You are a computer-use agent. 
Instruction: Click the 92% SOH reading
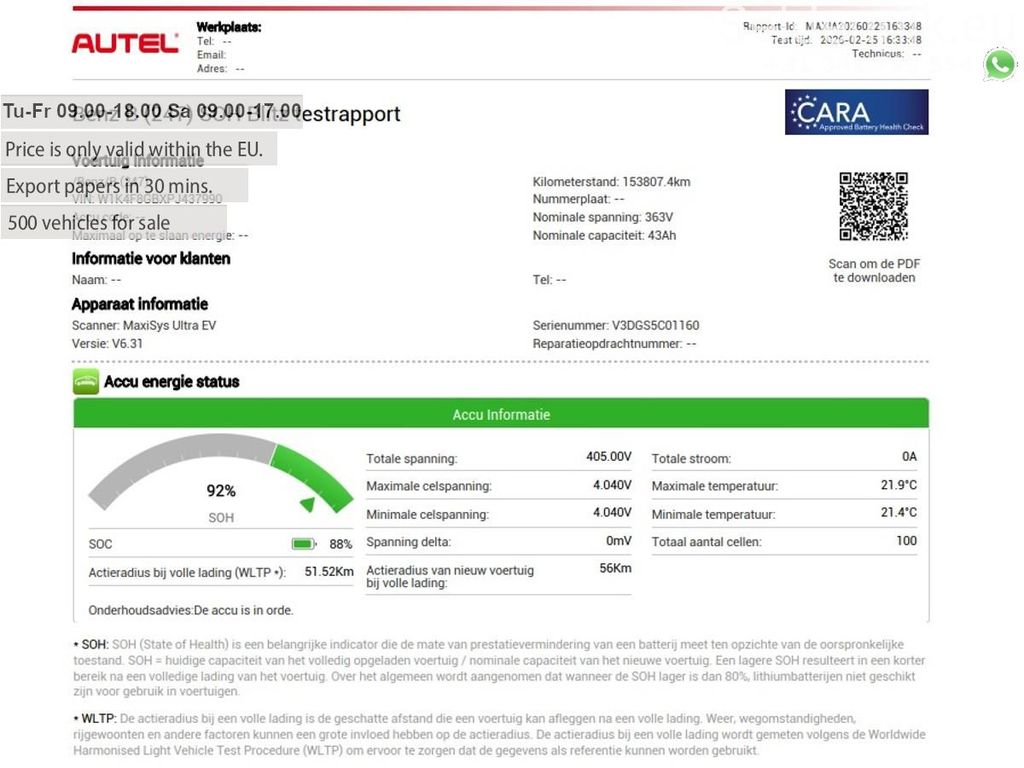[x=221, y=491]
